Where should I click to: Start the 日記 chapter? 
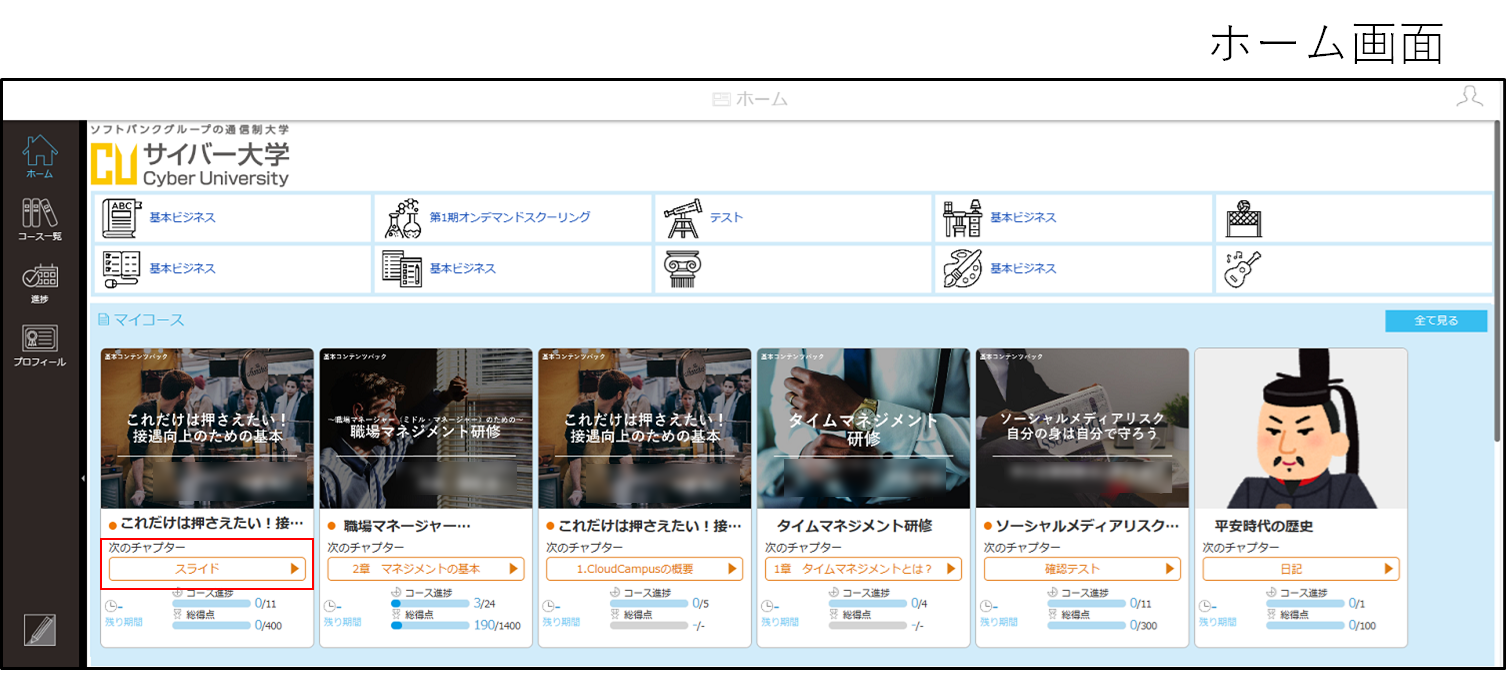pyautogui.click(x=1301, y=569)
